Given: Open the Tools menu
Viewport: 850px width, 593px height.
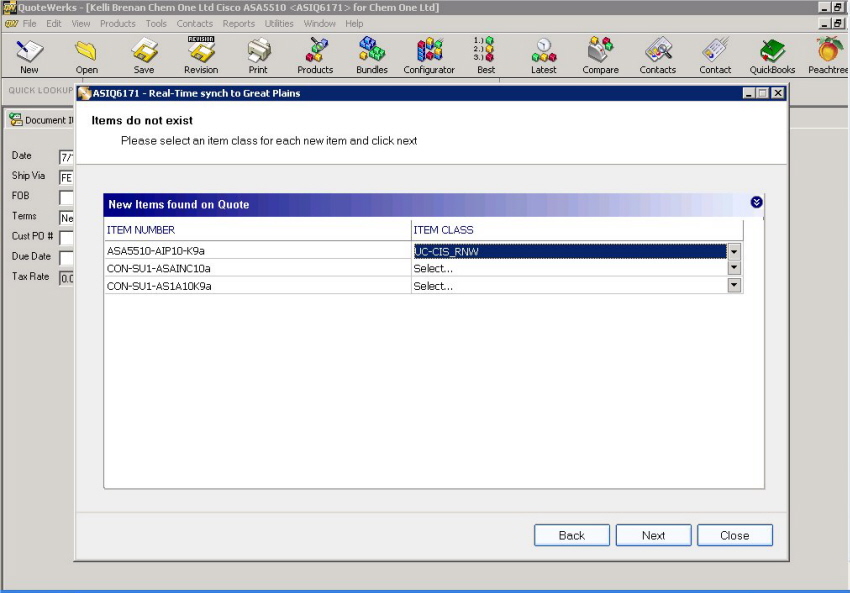Looking at the screenshot, I should pos(156,24).
